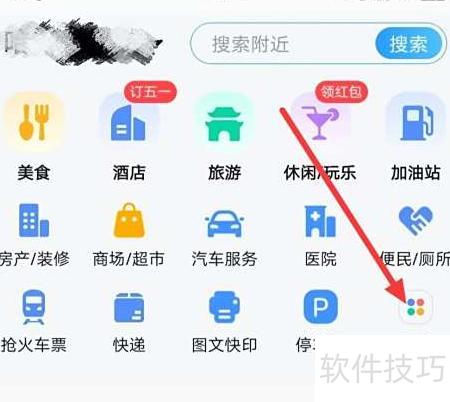Select the 酒店 hotel building icon

pos(128,123)
